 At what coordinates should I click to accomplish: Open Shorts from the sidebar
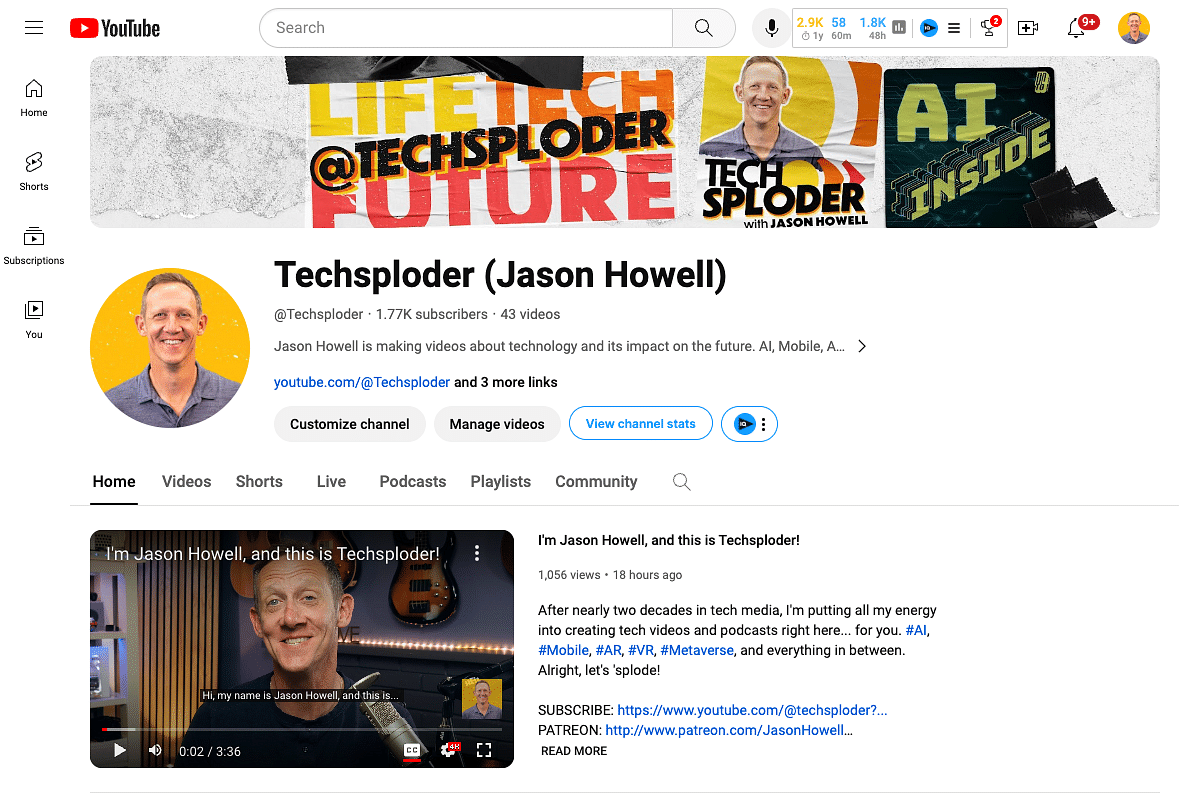pos(34,171)
